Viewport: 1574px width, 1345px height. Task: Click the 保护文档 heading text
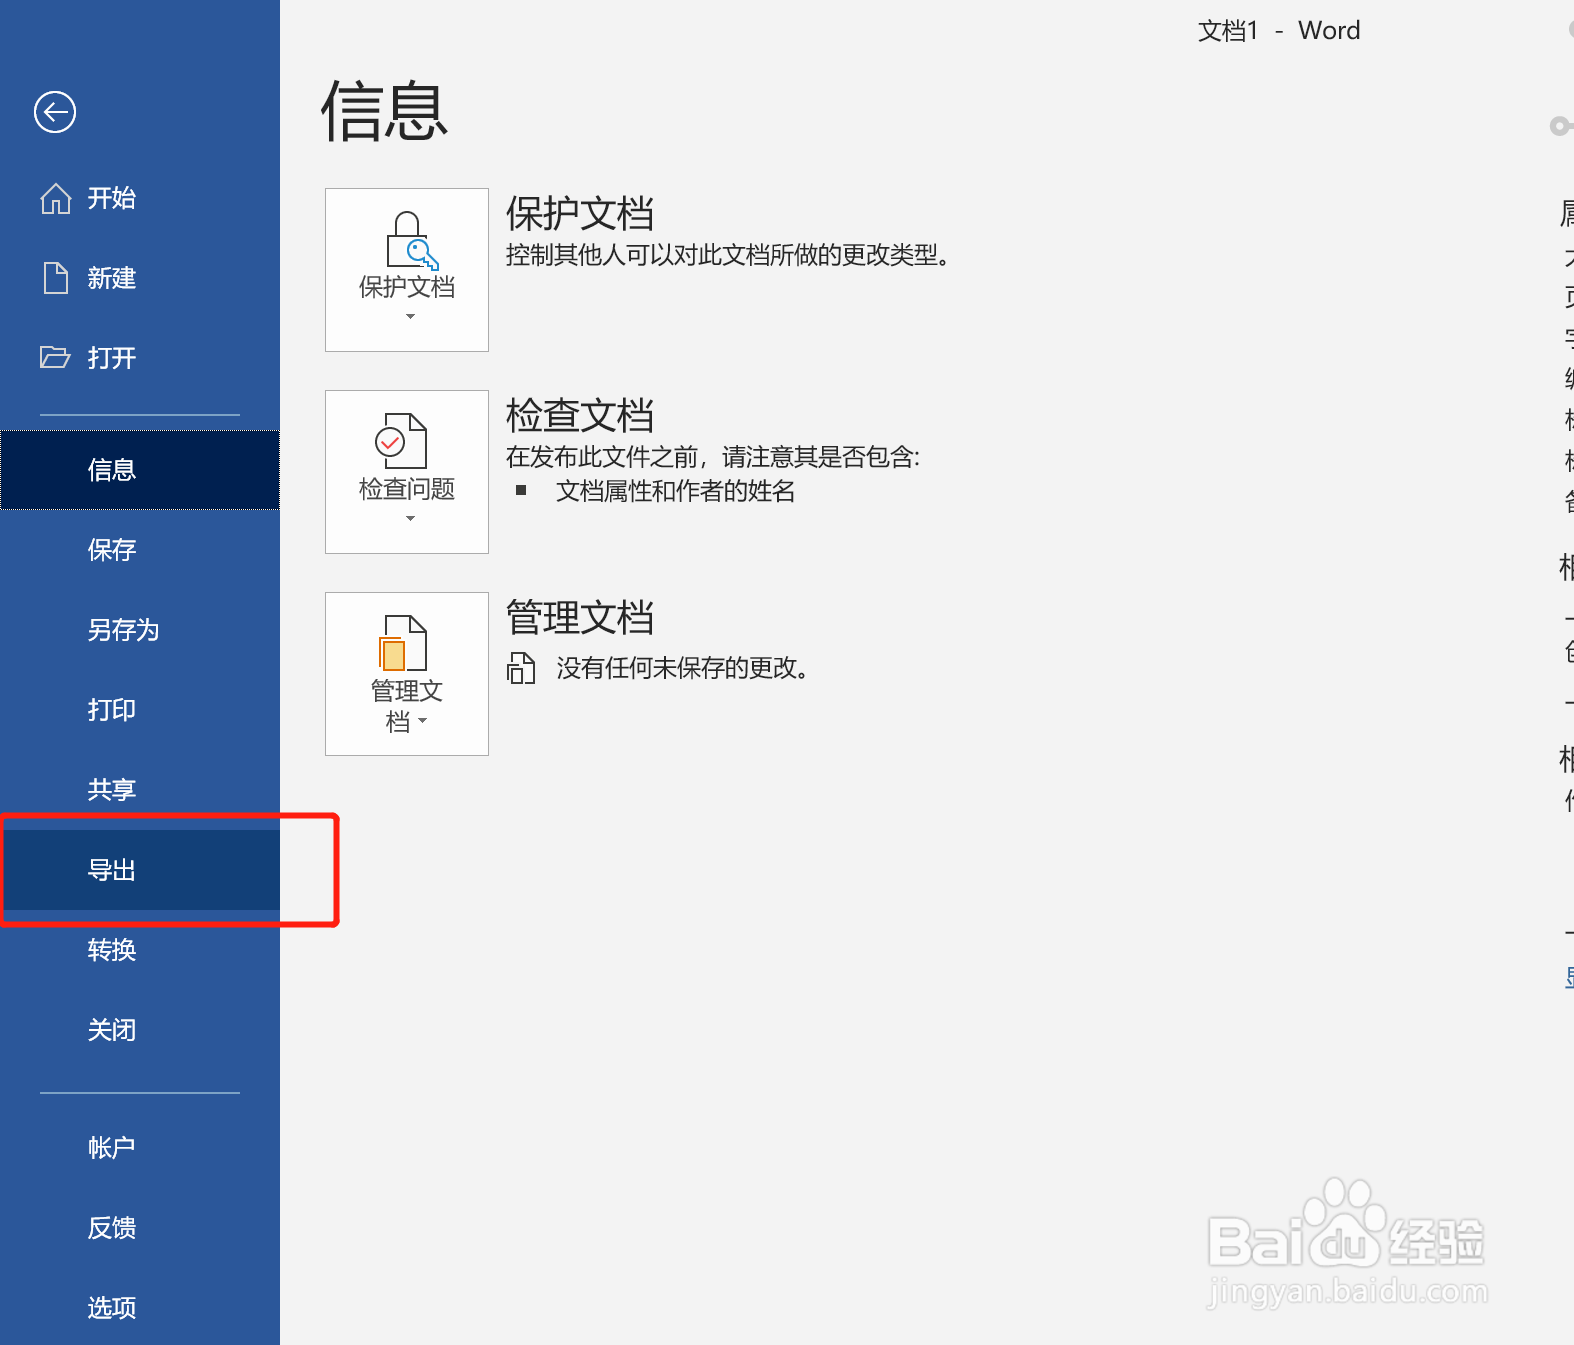coord(580,214)
